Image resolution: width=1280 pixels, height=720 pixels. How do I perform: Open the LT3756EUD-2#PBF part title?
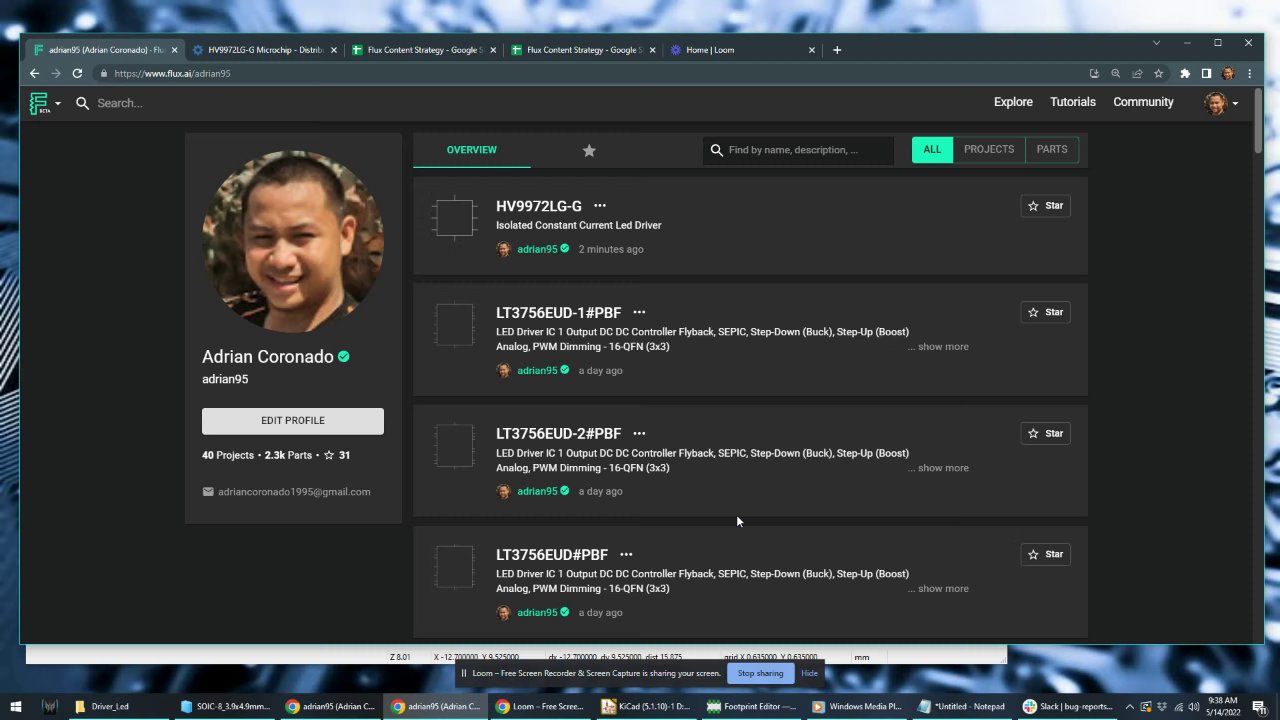[558, 434]
